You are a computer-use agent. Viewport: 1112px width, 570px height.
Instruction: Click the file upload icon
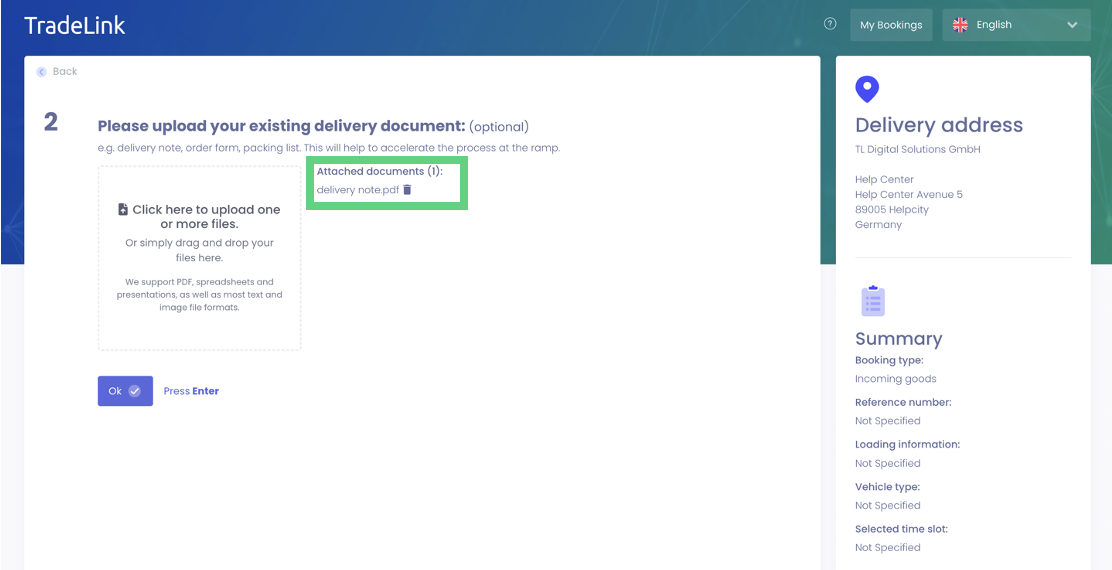(x=123, y=210)
